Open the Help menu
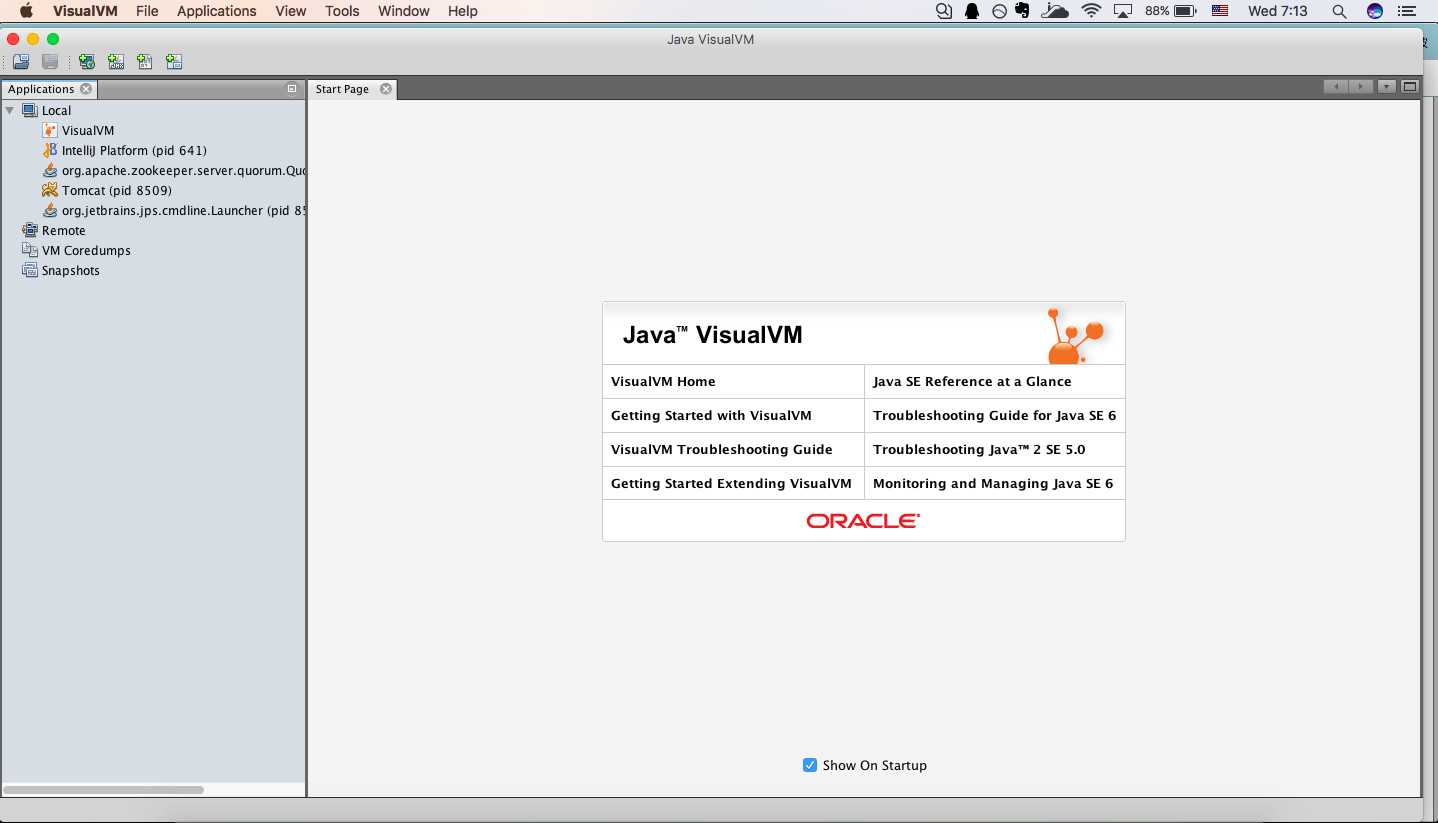Screen dimensions: 1438x823 (463, 11)
